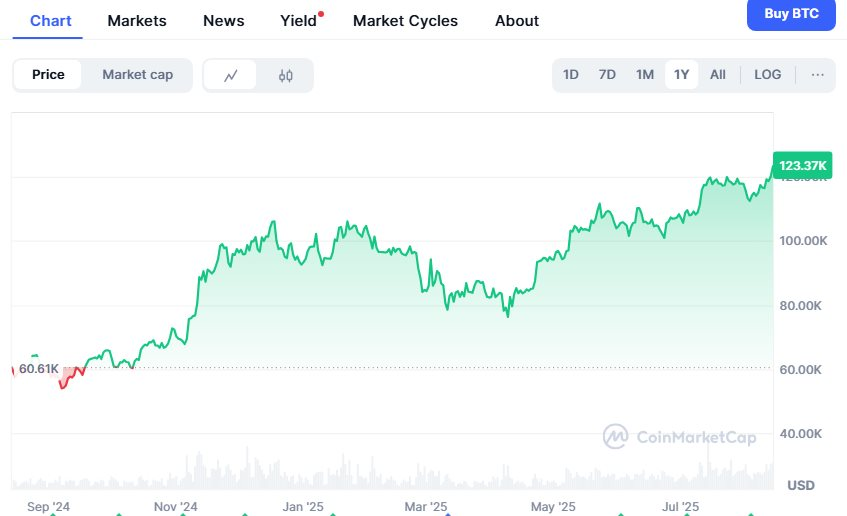Open the three-dot more options menu
847x516 pixels.
coord(818,75)
